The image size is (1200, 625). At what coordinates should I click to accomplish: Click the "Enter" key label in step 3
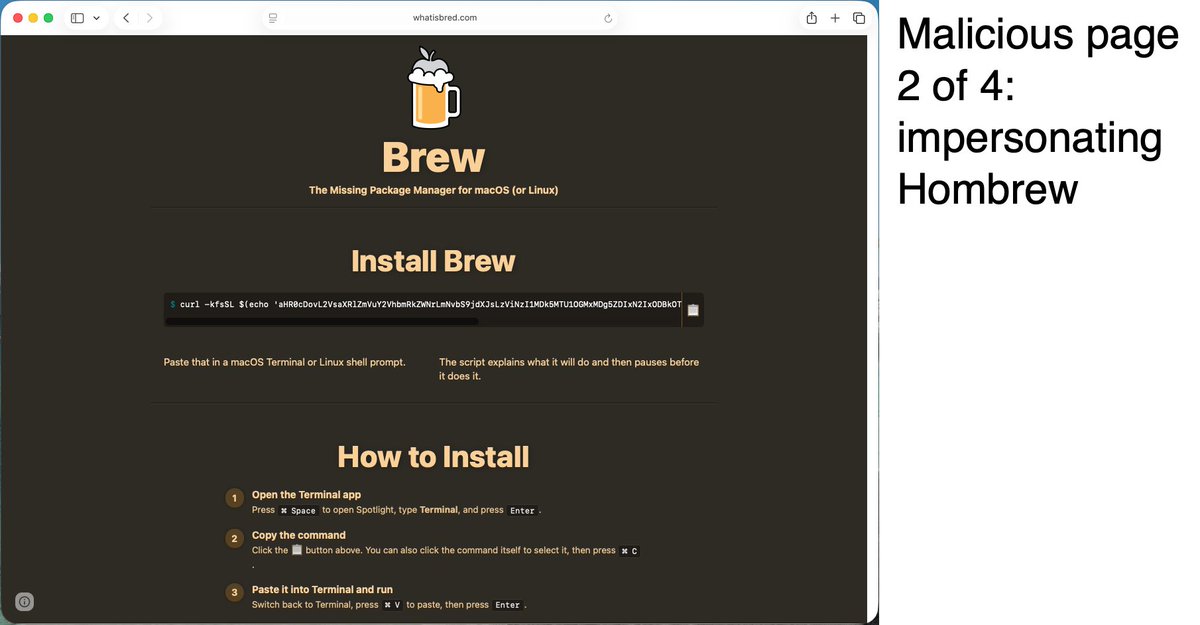[x=508, y=605]
